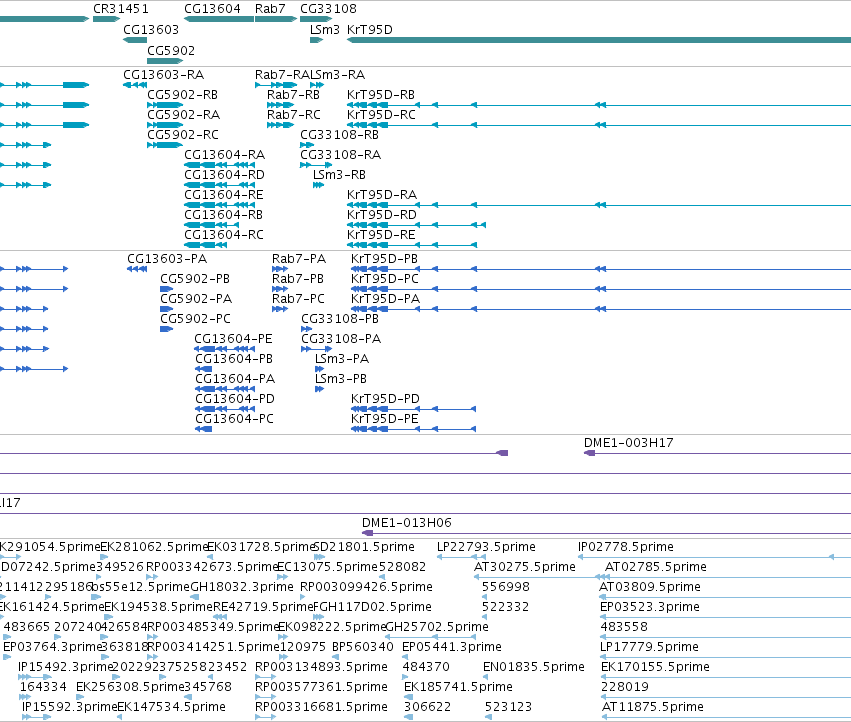Click the KrT95D-PC protein label
This screenshot has width=851, height=722.
pos(385,279)
